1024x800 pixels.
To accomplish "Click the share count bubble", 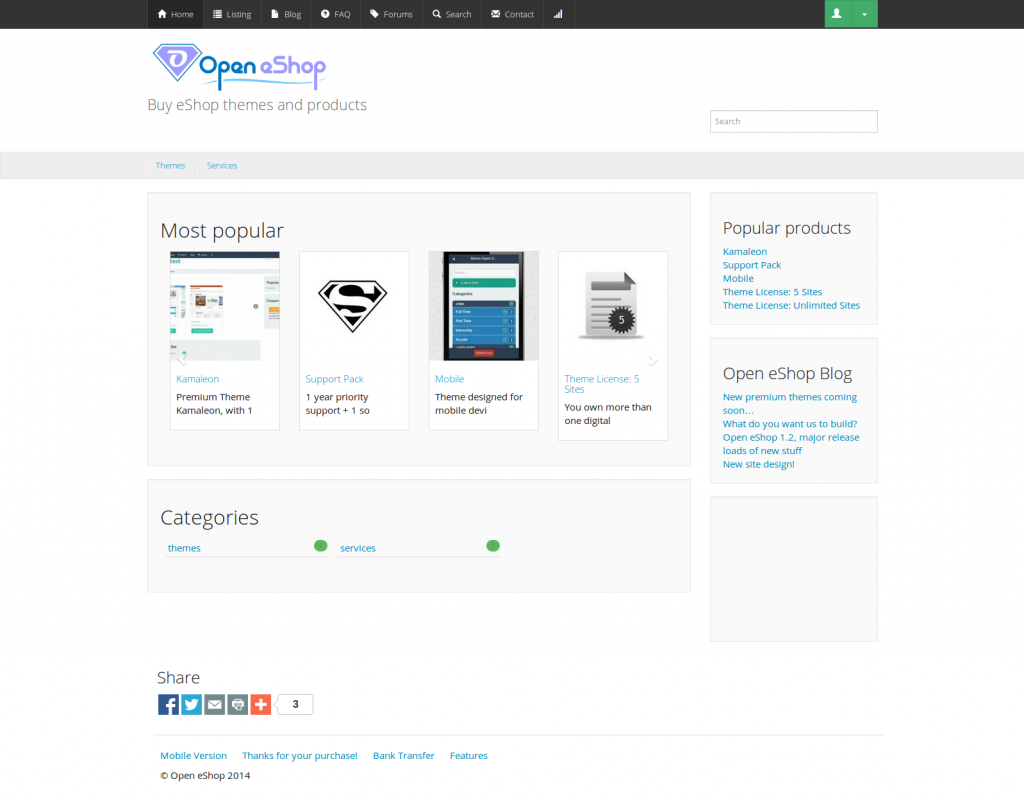I will point(295,705).
